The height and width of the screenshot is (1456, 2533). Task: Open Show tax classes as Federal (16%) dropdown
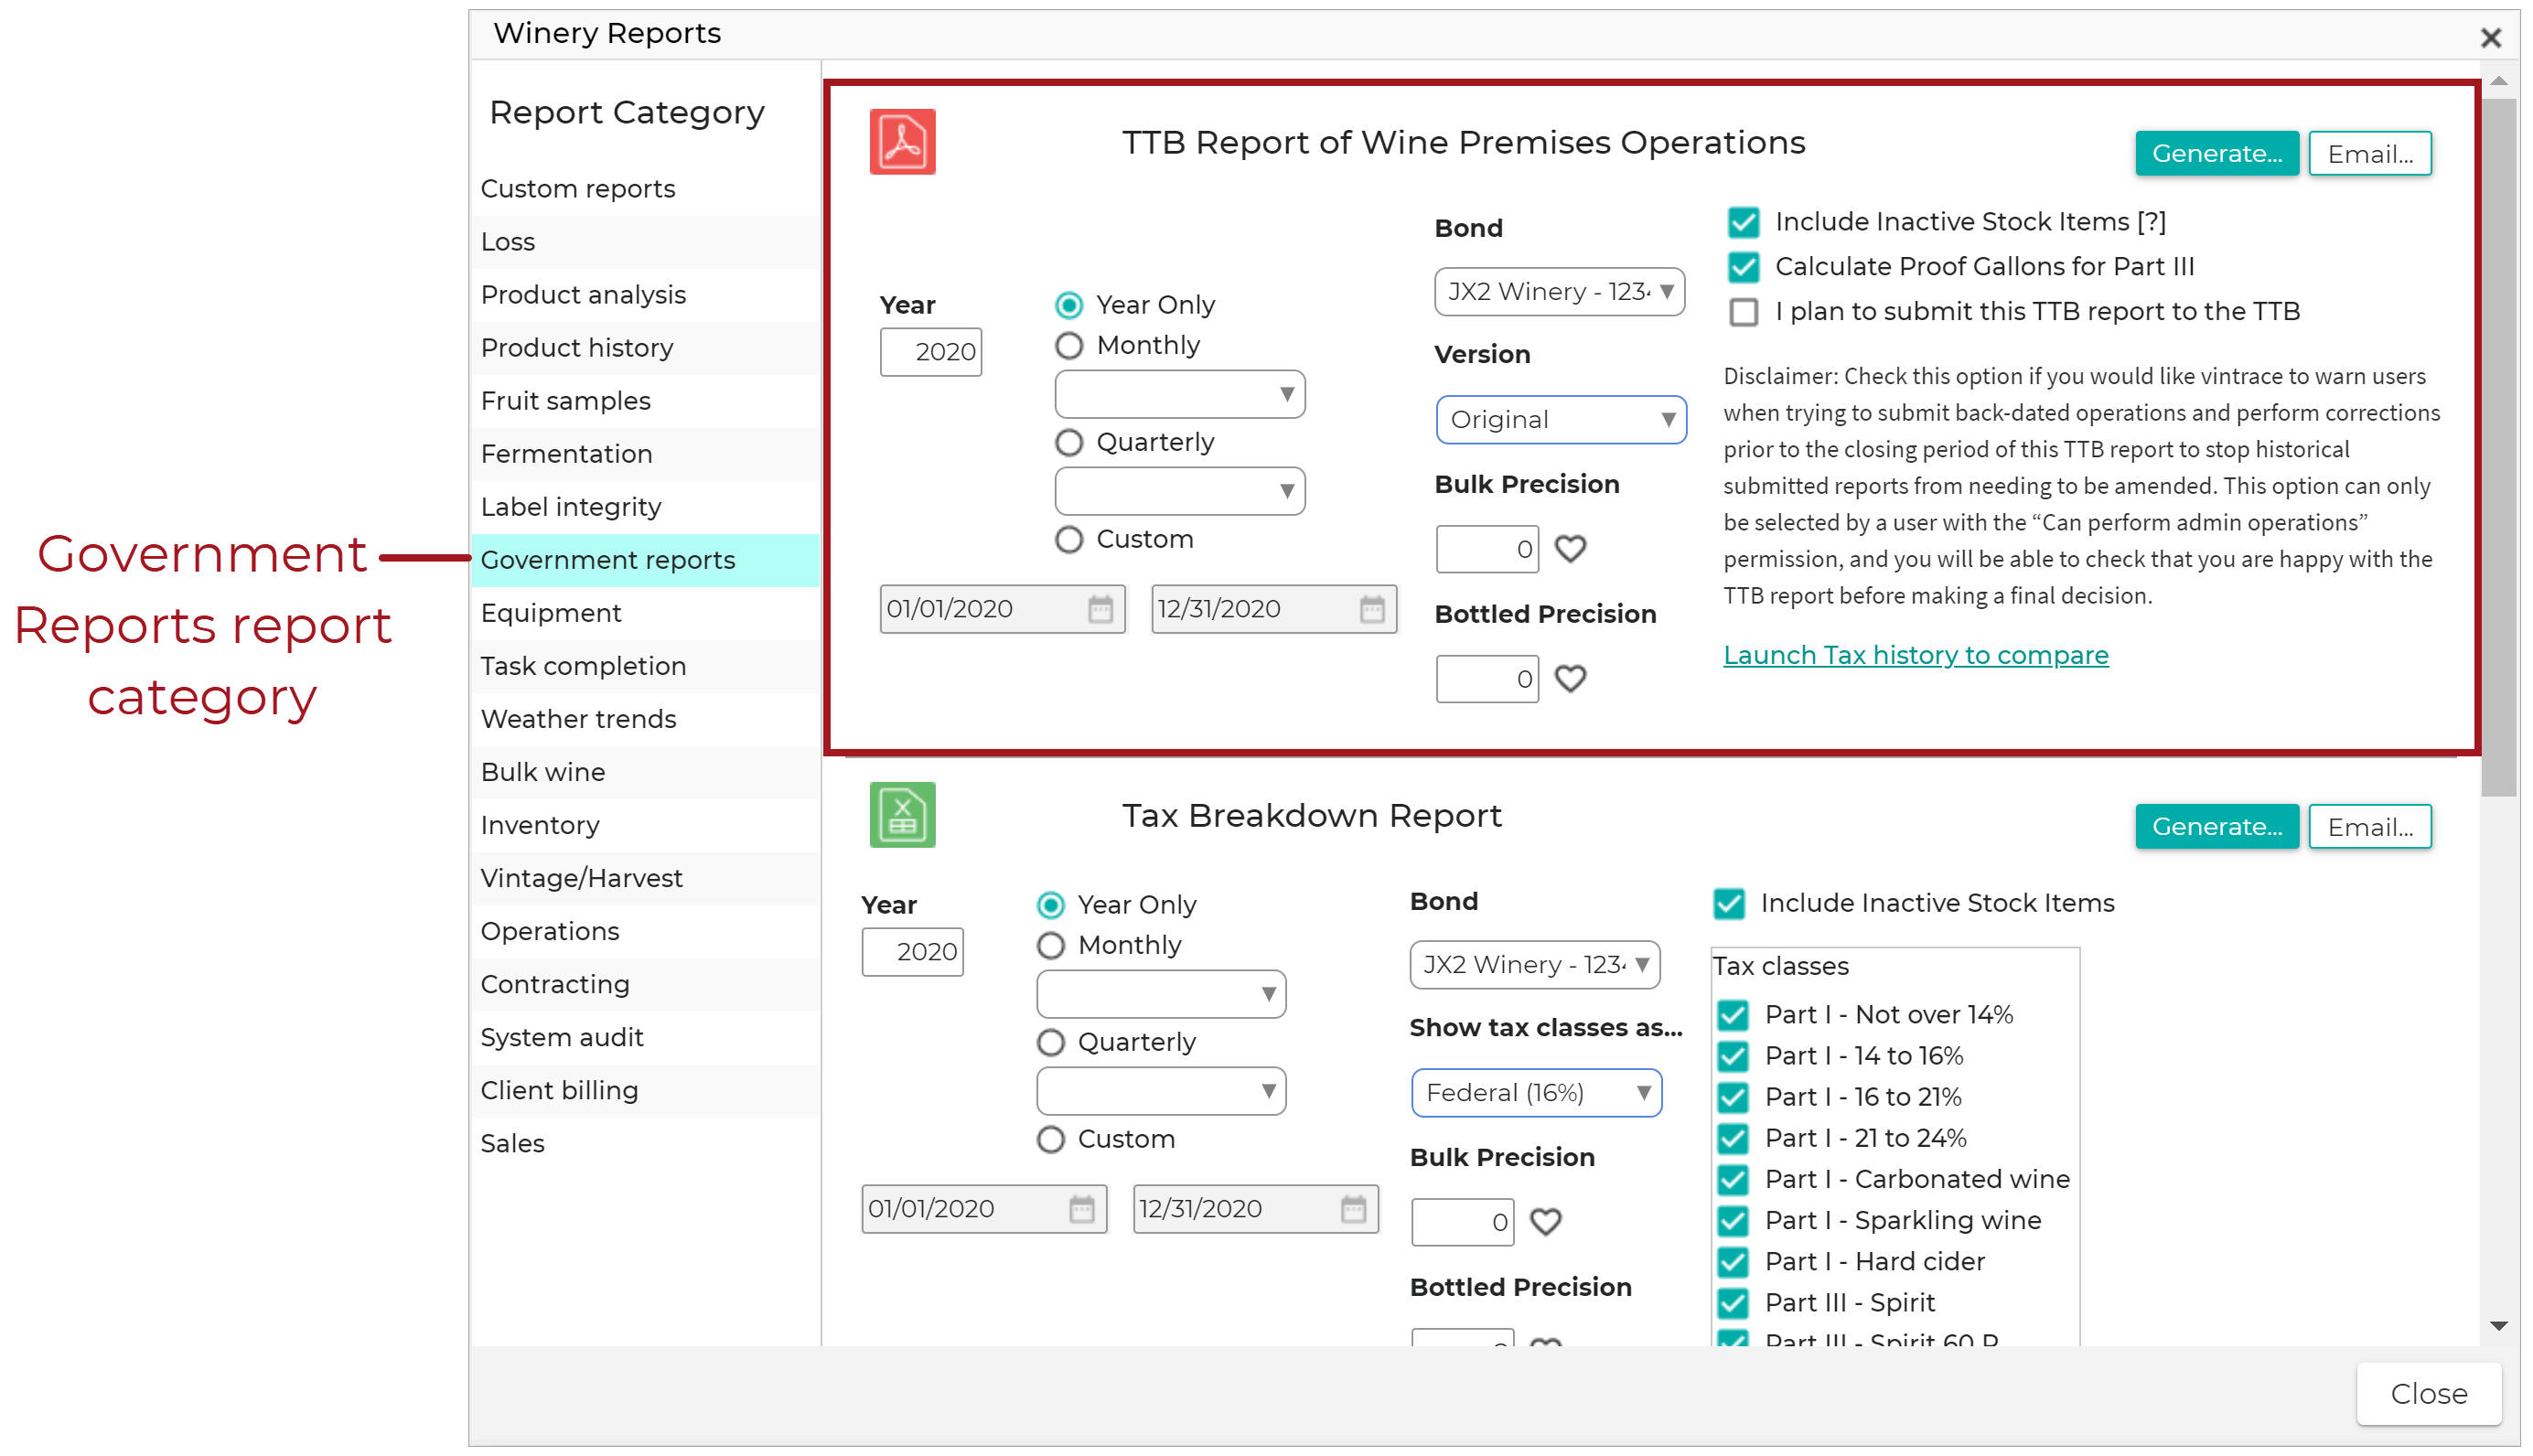[1535, 1093]
